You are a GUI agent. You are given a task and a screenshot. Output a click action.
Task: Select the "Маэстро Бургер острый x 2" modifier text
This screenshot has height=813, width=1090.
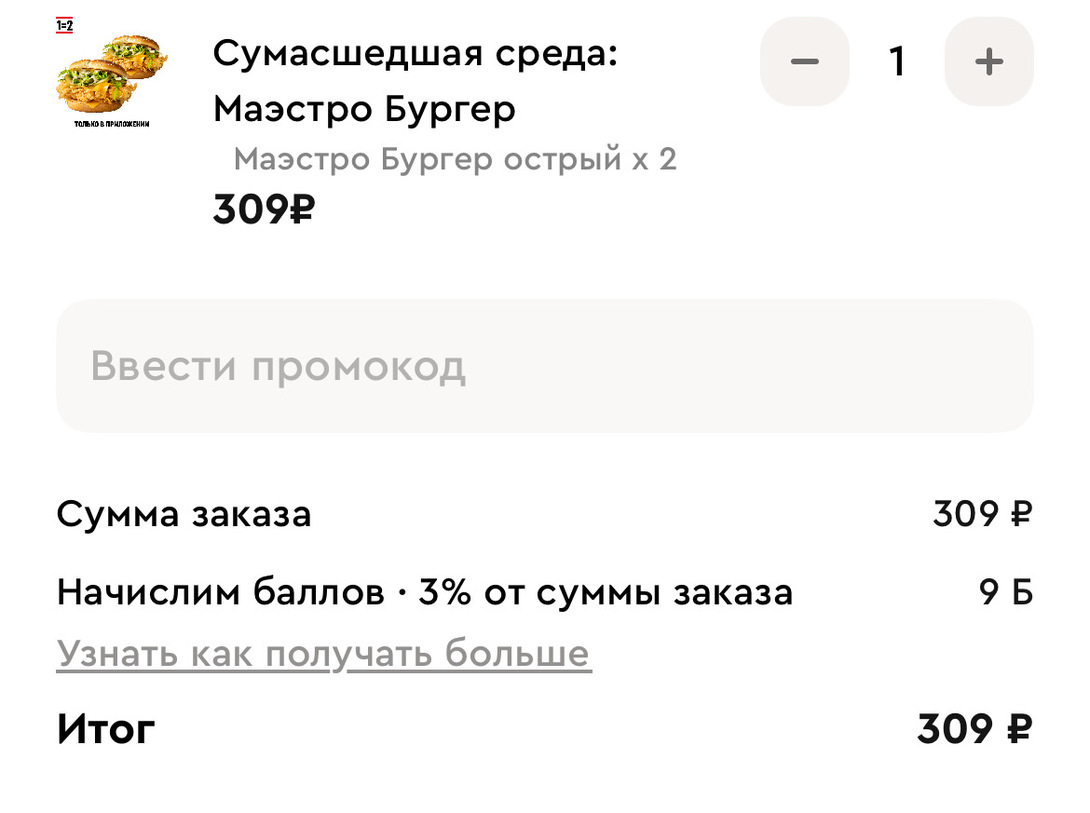455,159
